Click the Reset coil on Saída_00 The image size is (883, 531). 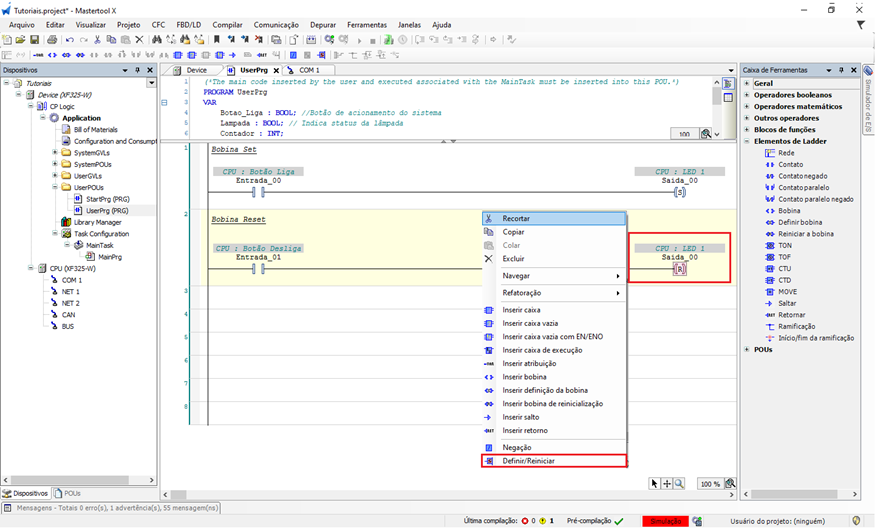(x=680, y=269)
